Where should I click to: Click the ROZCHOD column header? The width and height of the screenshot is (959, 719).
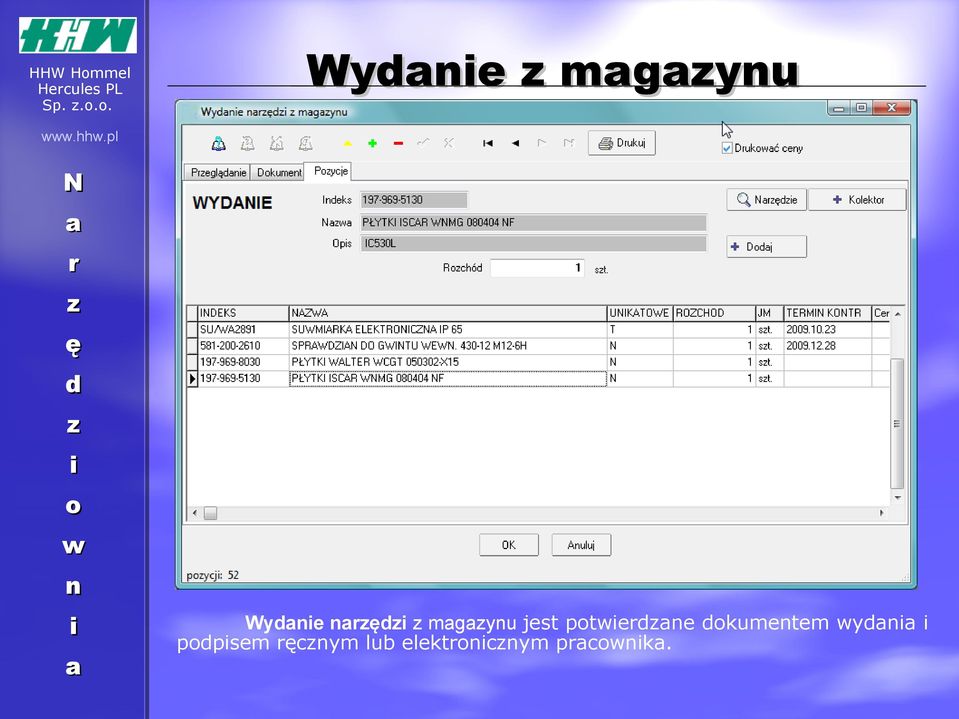[714, 313]
